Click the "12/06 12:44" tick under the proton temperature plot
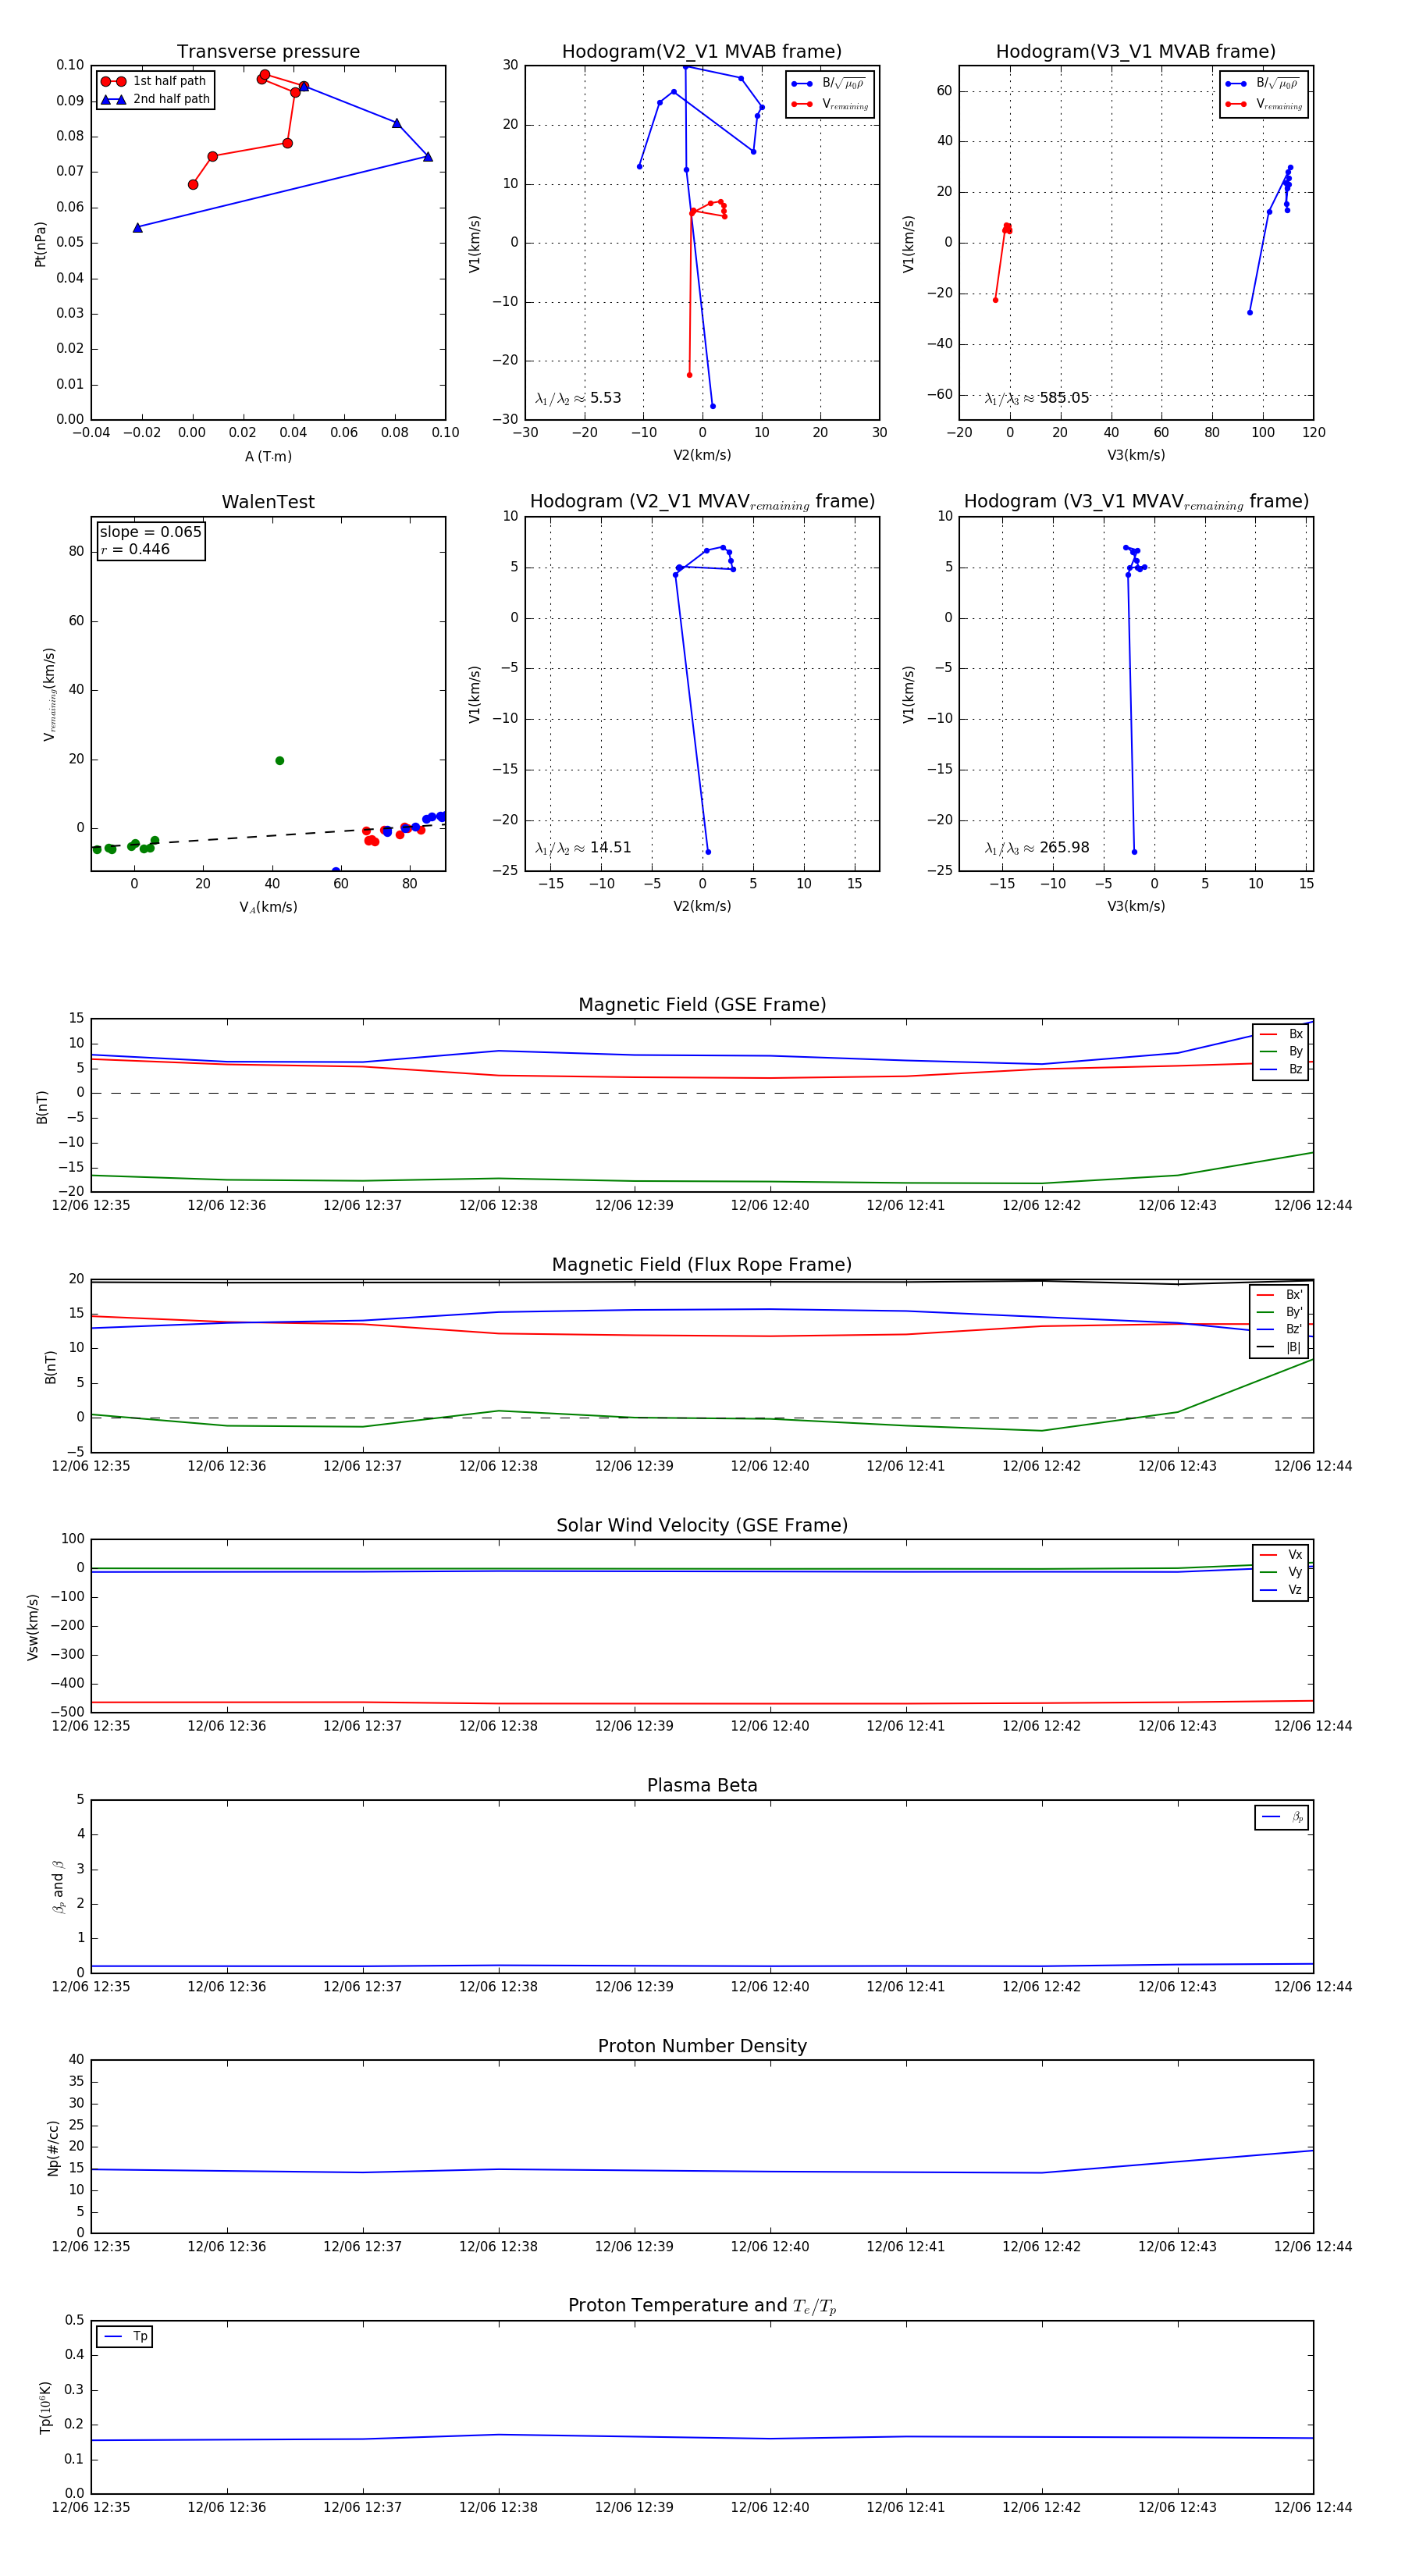The image size is (1405, 2576). pyautogui.click(x=1312, y=2507)
